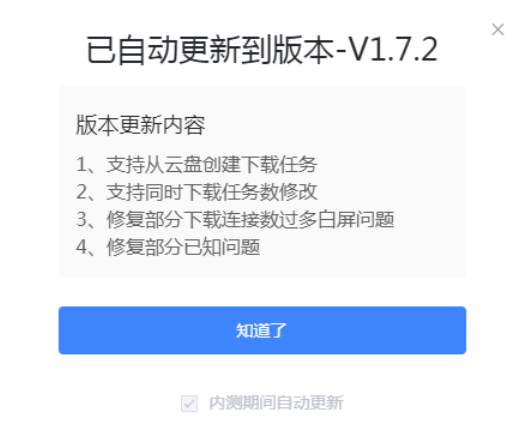
Task: Click the 版本更新内容 heading
Action: tap(140, 125)
